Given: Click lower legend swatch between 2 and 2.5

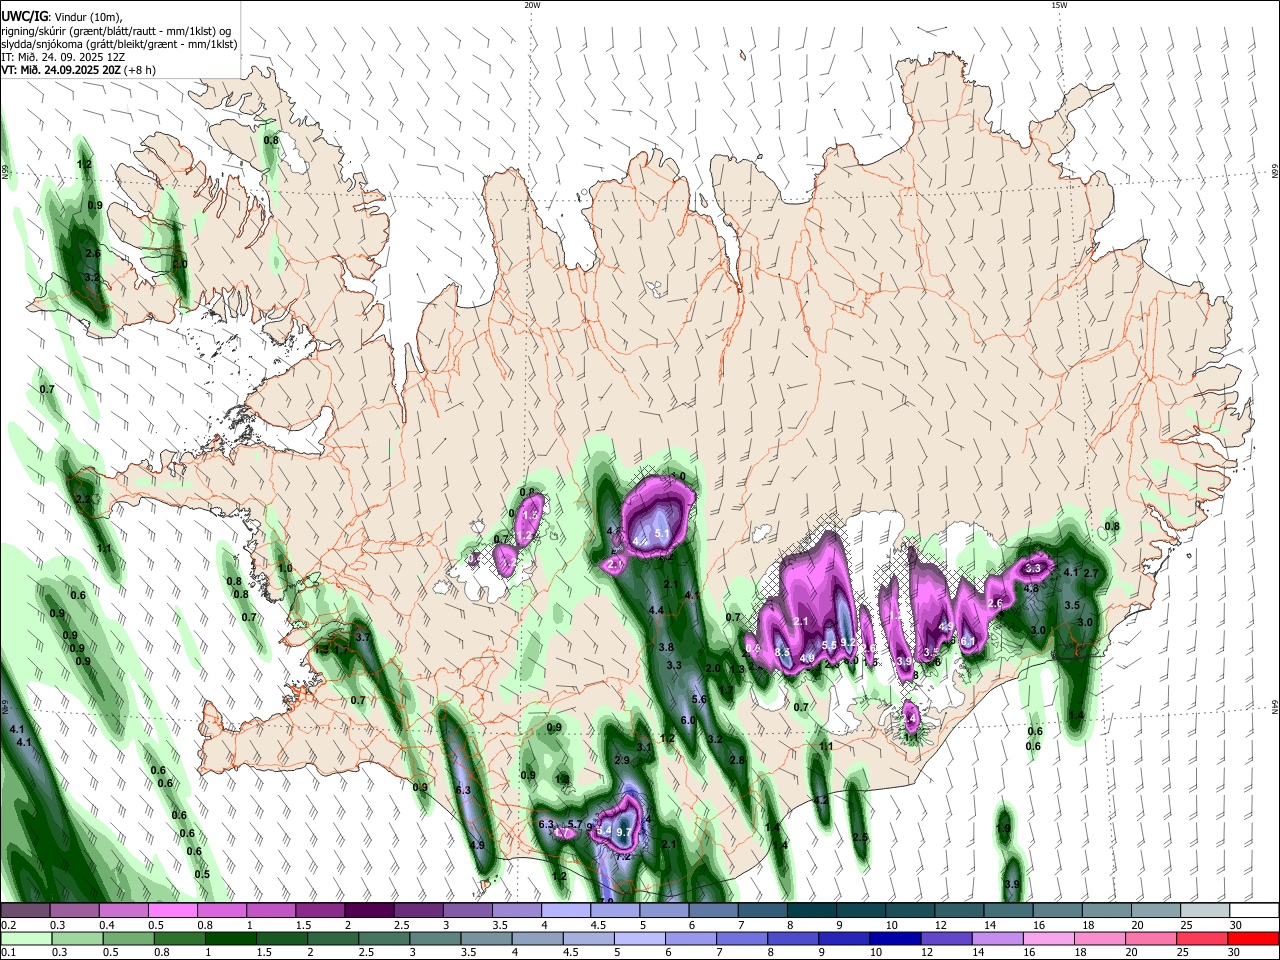Looking at the screenshot, I should click(x=333, y=938).
